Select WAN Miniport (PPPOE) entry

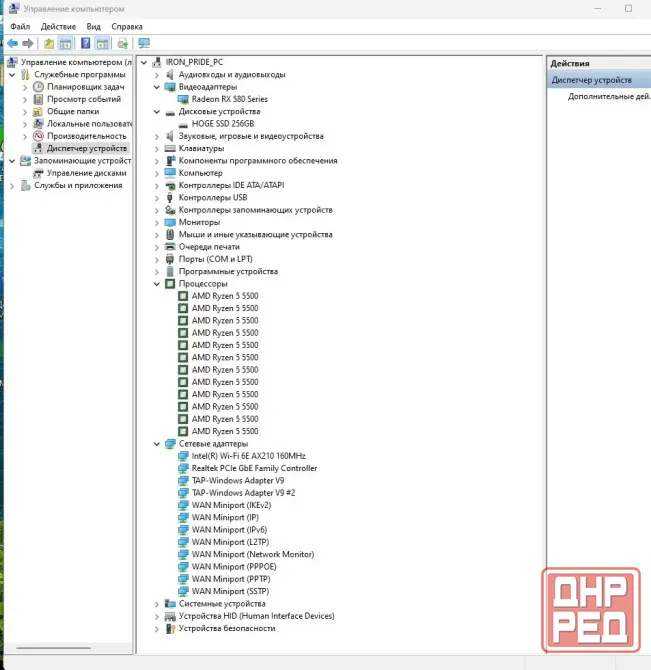pos(234,567)
